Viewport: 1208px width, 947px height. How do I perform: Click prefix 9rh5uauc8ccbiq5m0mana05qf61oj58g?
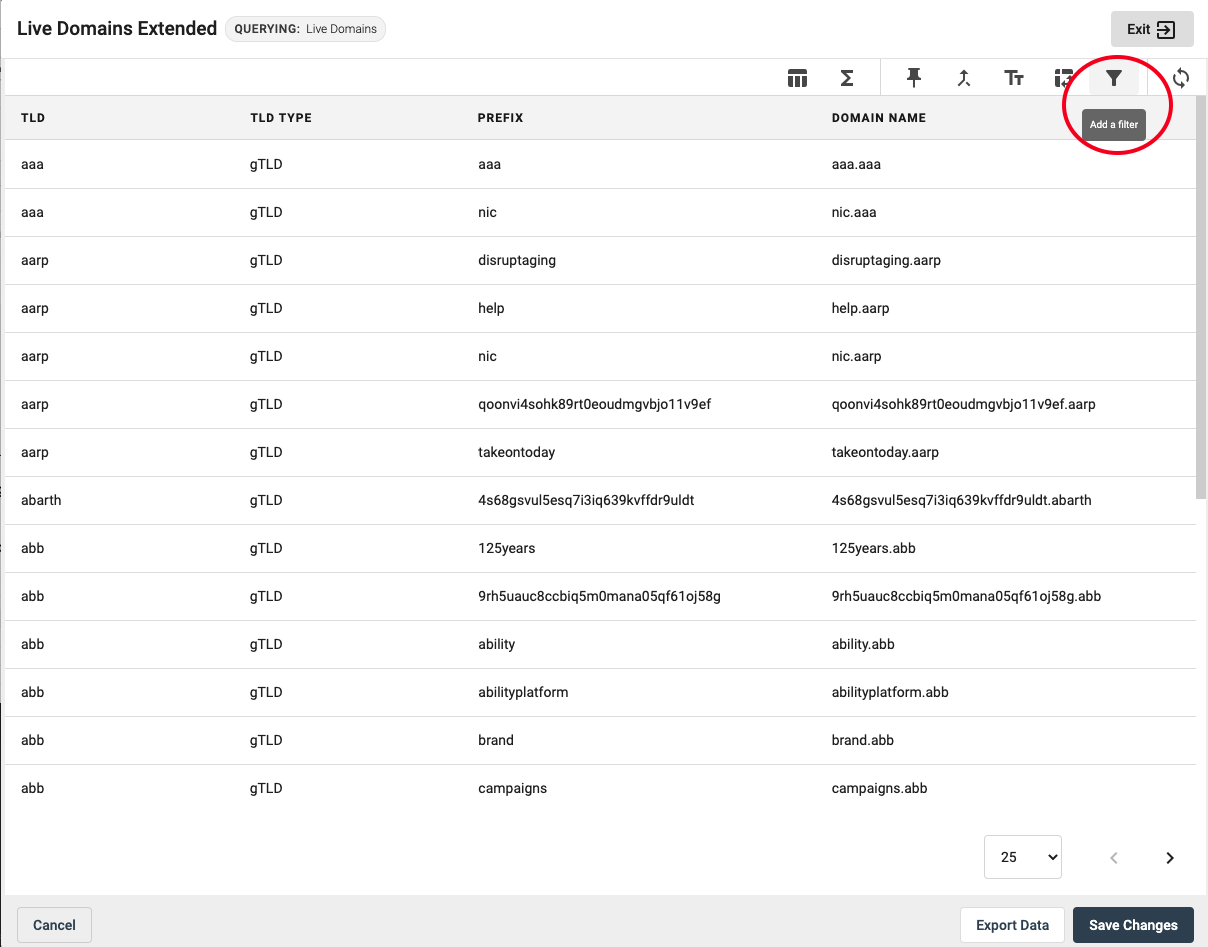coord(599,596)
